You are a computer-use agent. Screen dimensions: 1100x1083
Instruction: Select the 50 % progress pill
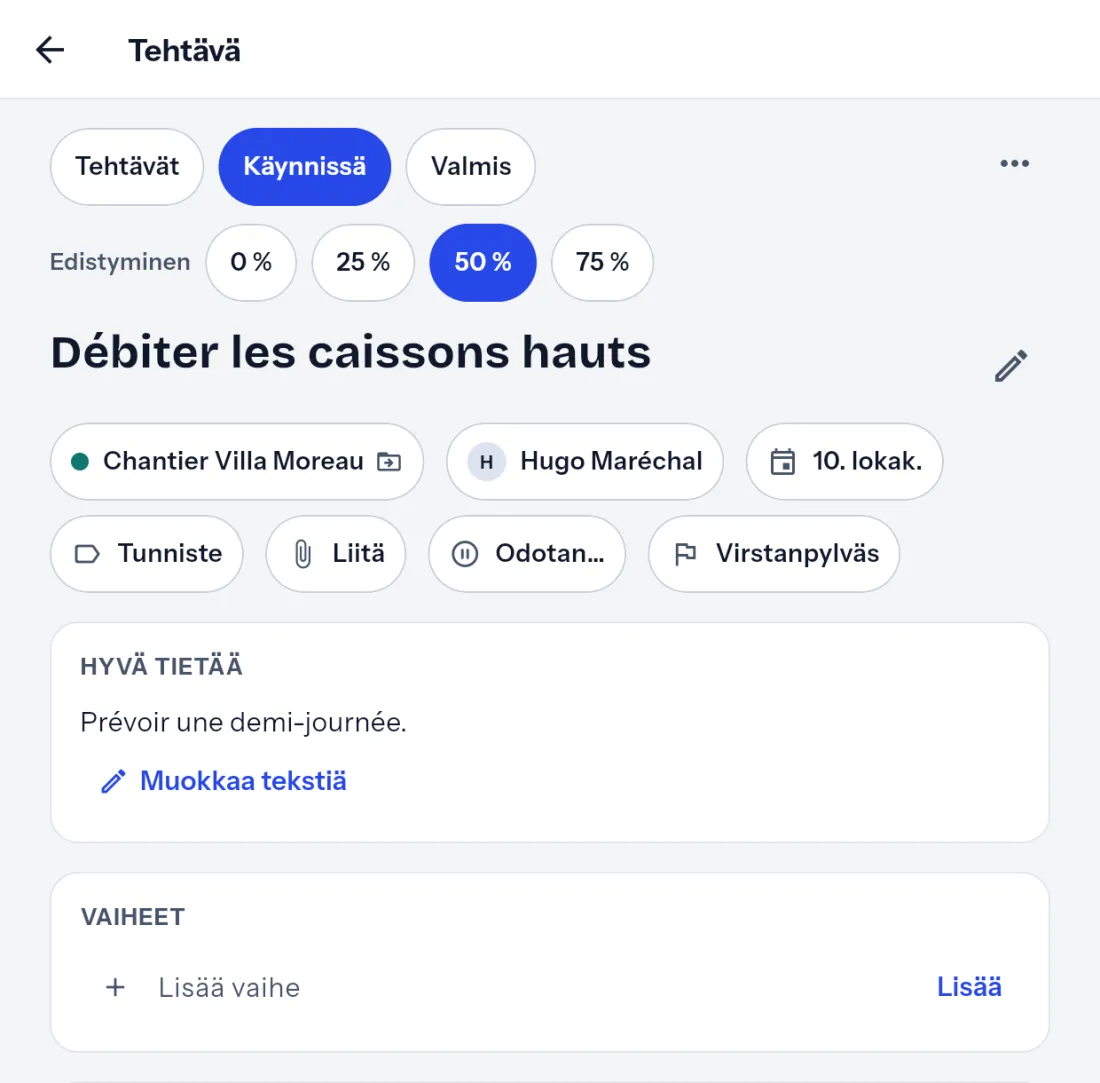(x=483, y=262)
